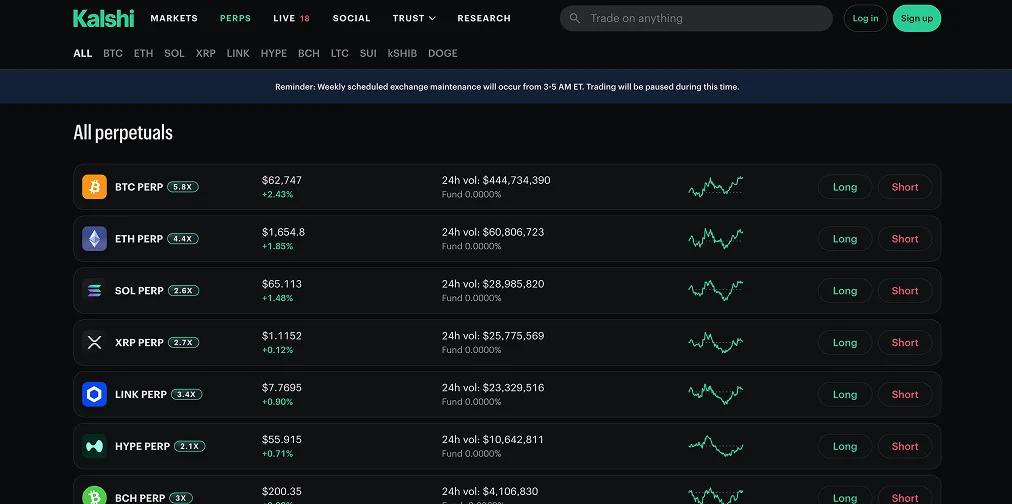Click the green Bitcoin Cash icon
Image resolution: width=1012 pixels, height=504 pixels.
click(94, 495)
